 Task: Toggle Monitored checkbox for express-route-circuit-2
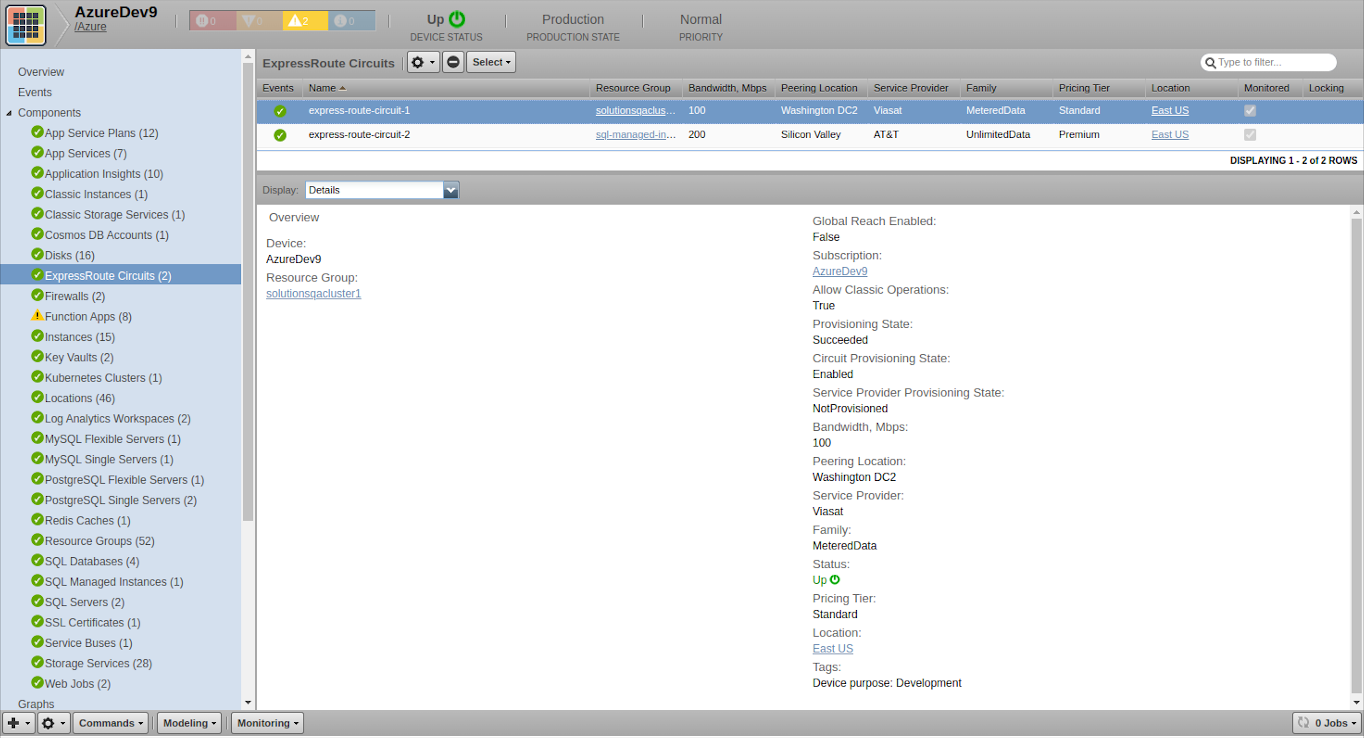coord(1249,135)
